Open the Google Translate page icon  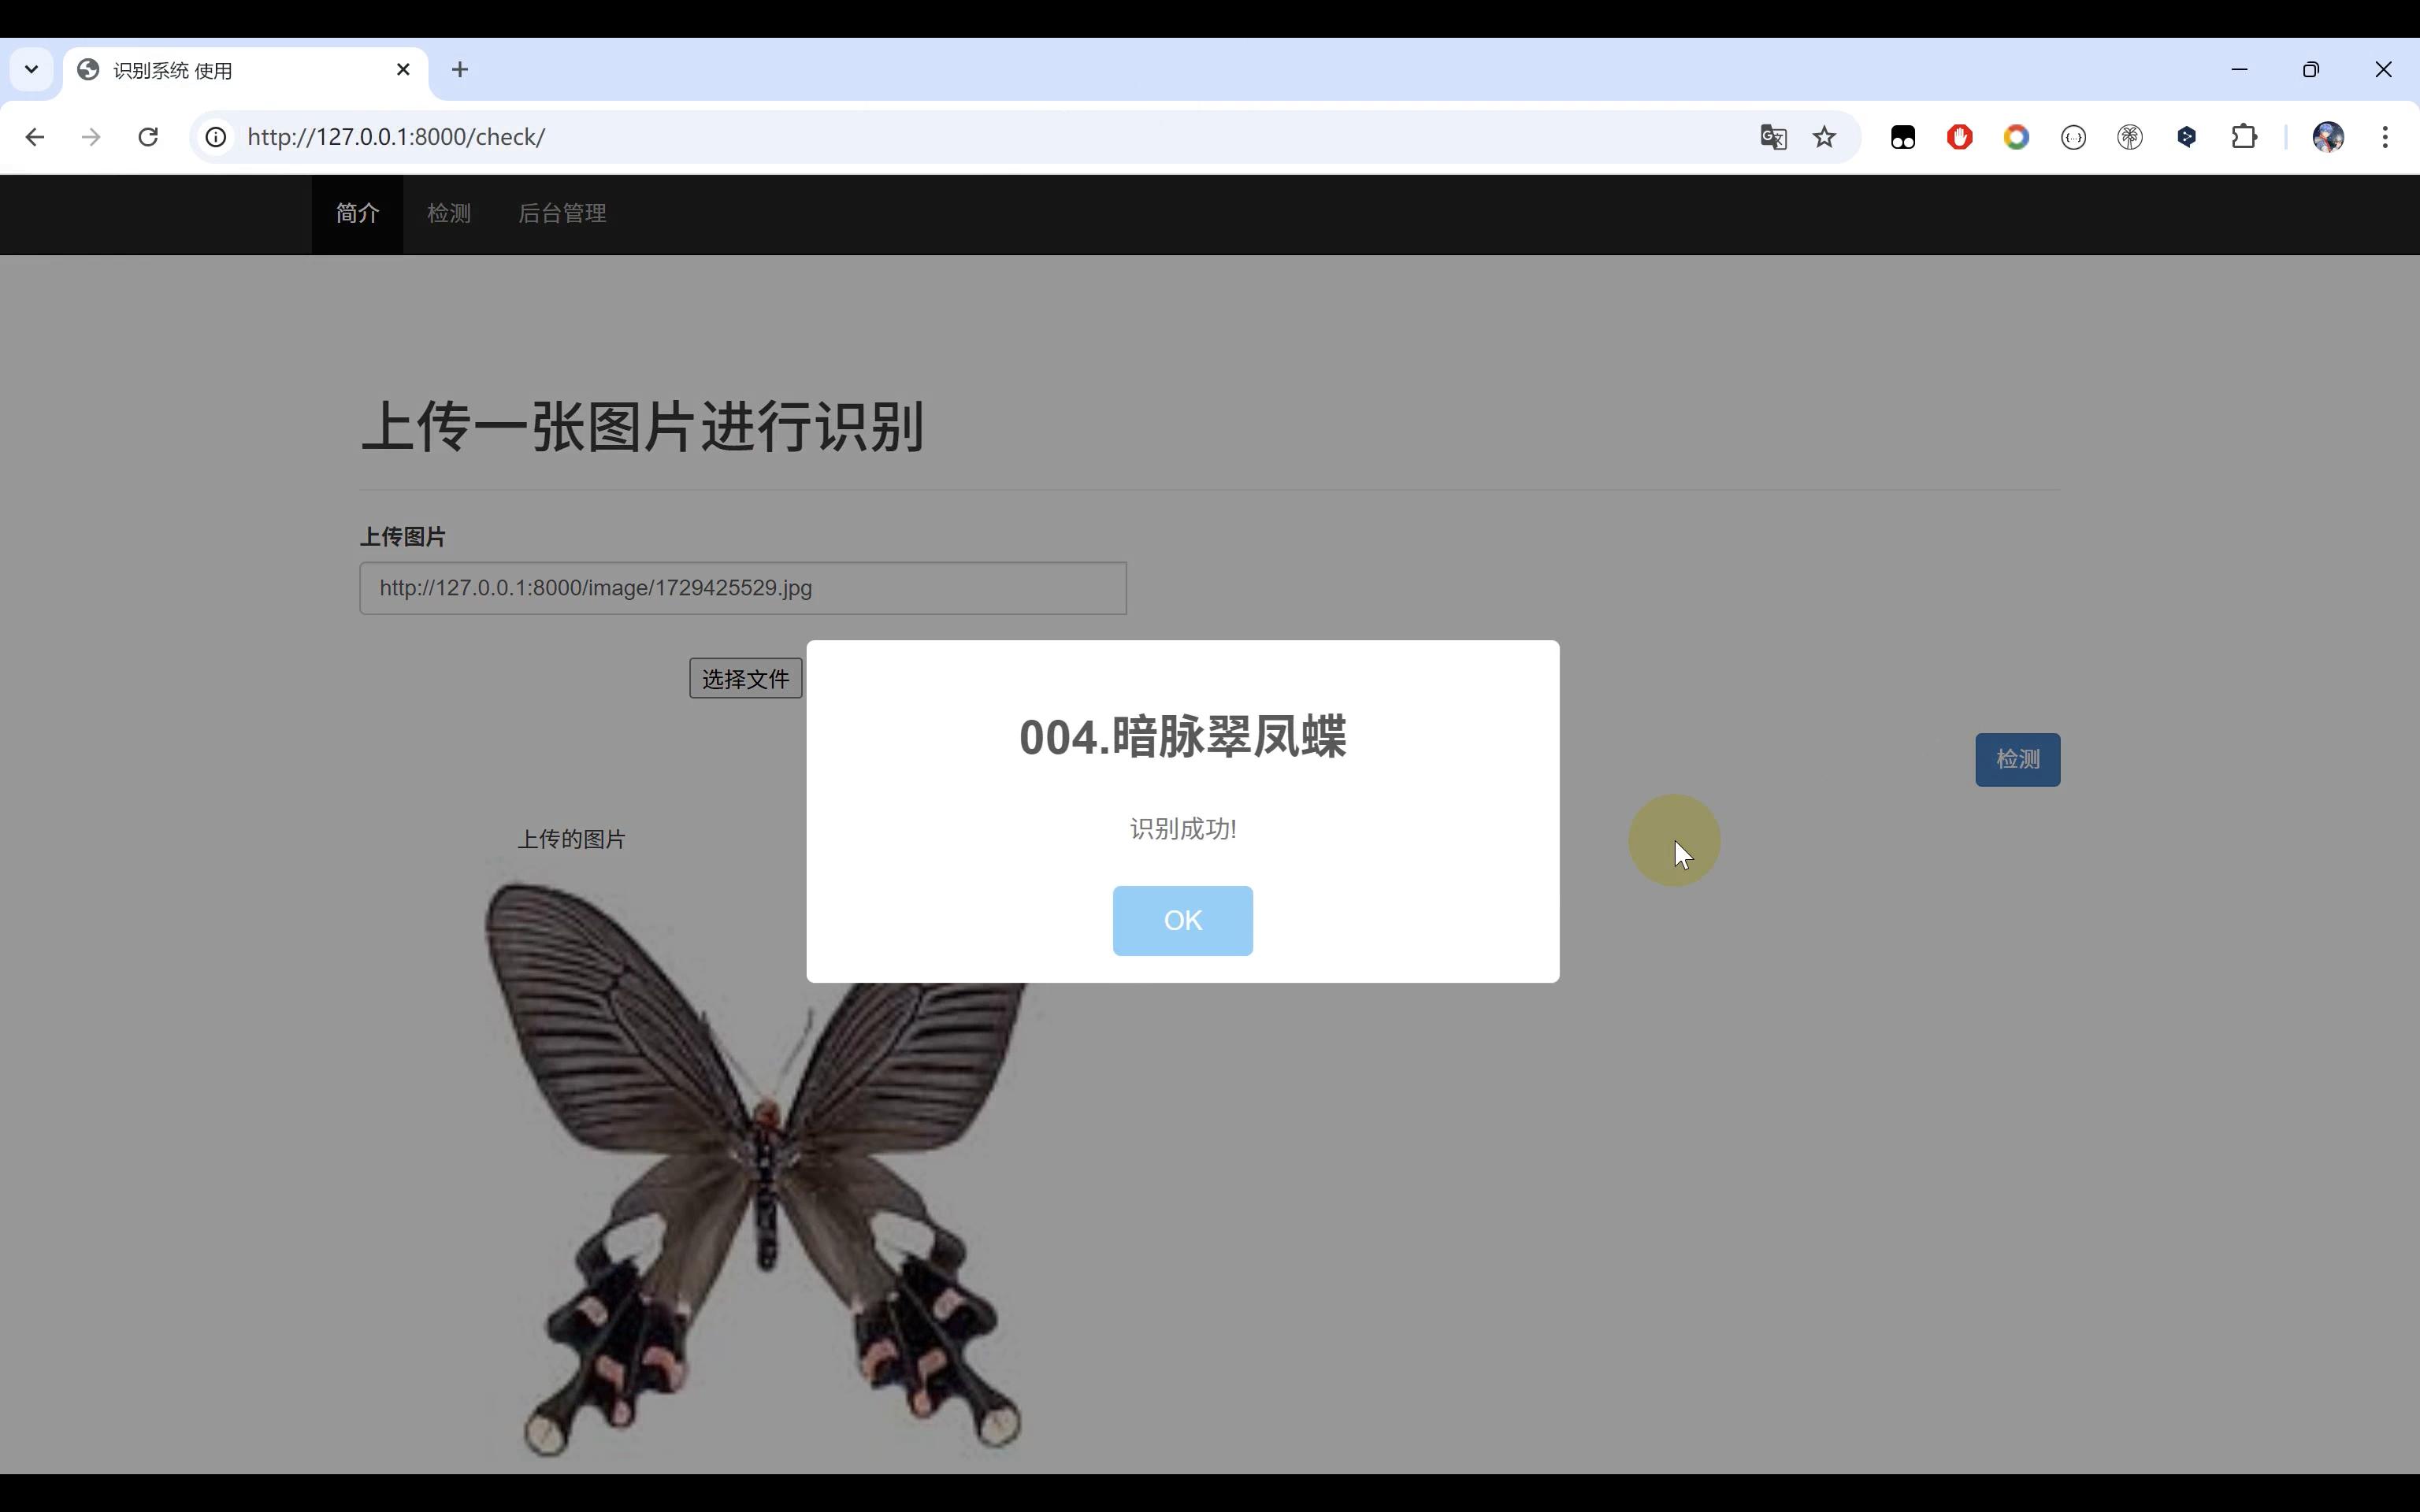click(1773, 137)
